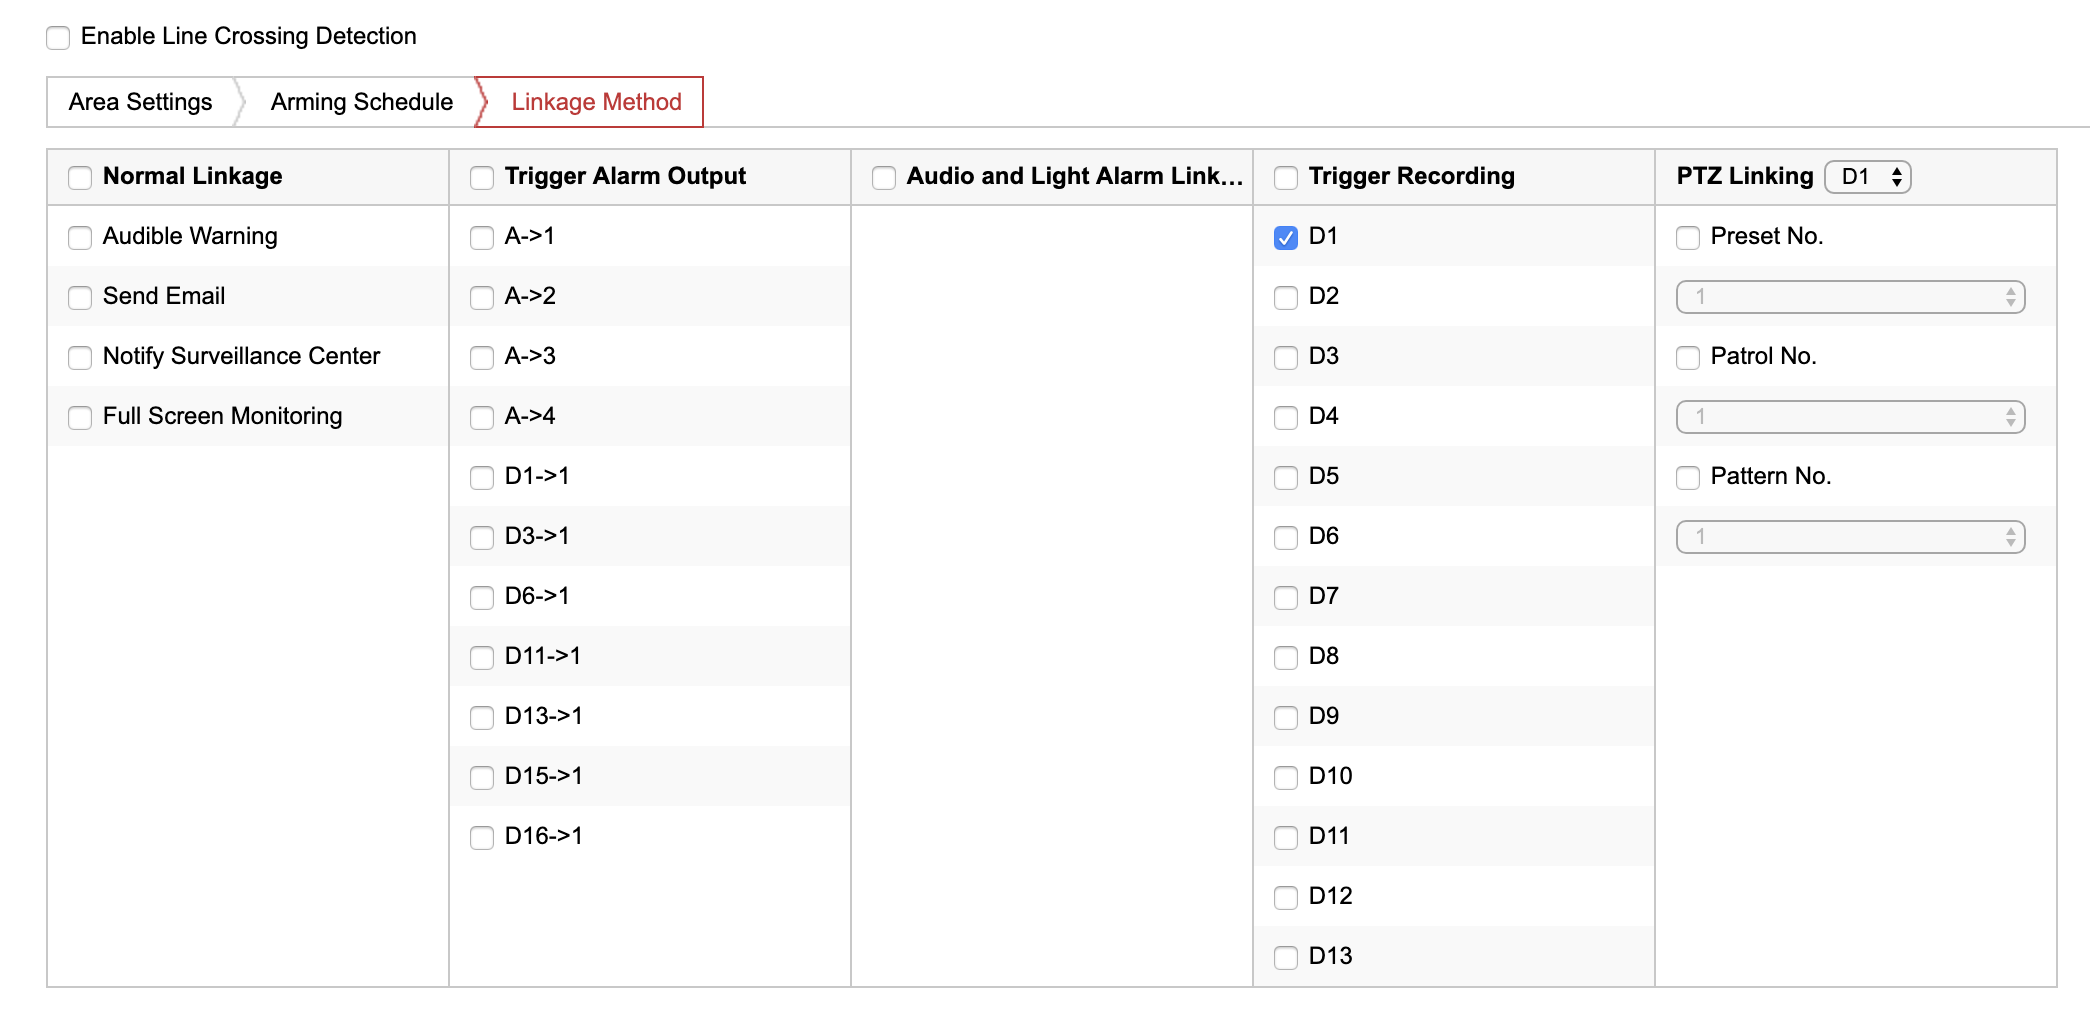Image resolution: width=2090 pixels, height=1016 pixels.
Task: Switch to the Area Settings tab
Action: tap(141, 102)
